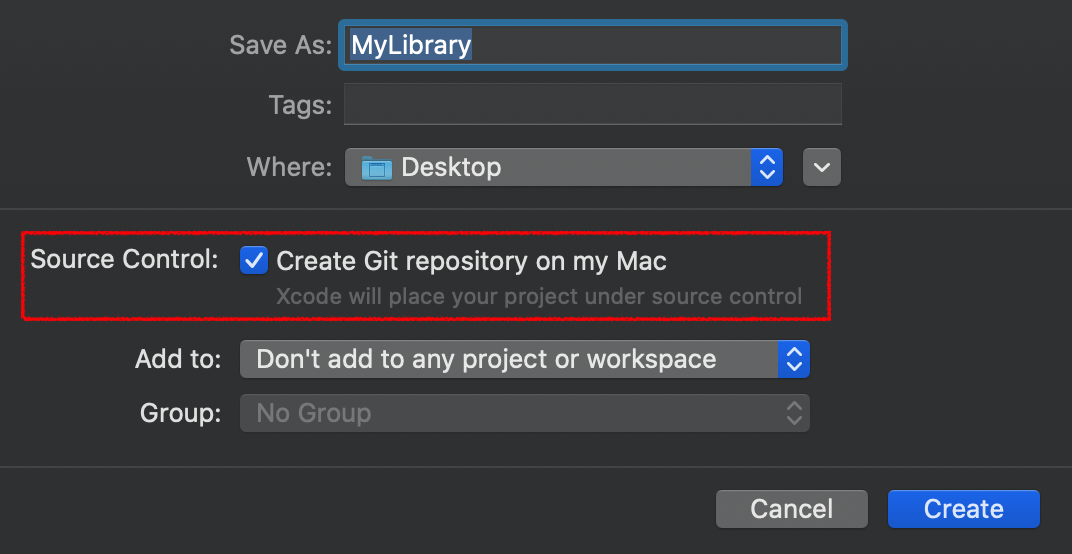
Task: Click the 'Xcode will place your project' hint text
Action: point(539,297)
